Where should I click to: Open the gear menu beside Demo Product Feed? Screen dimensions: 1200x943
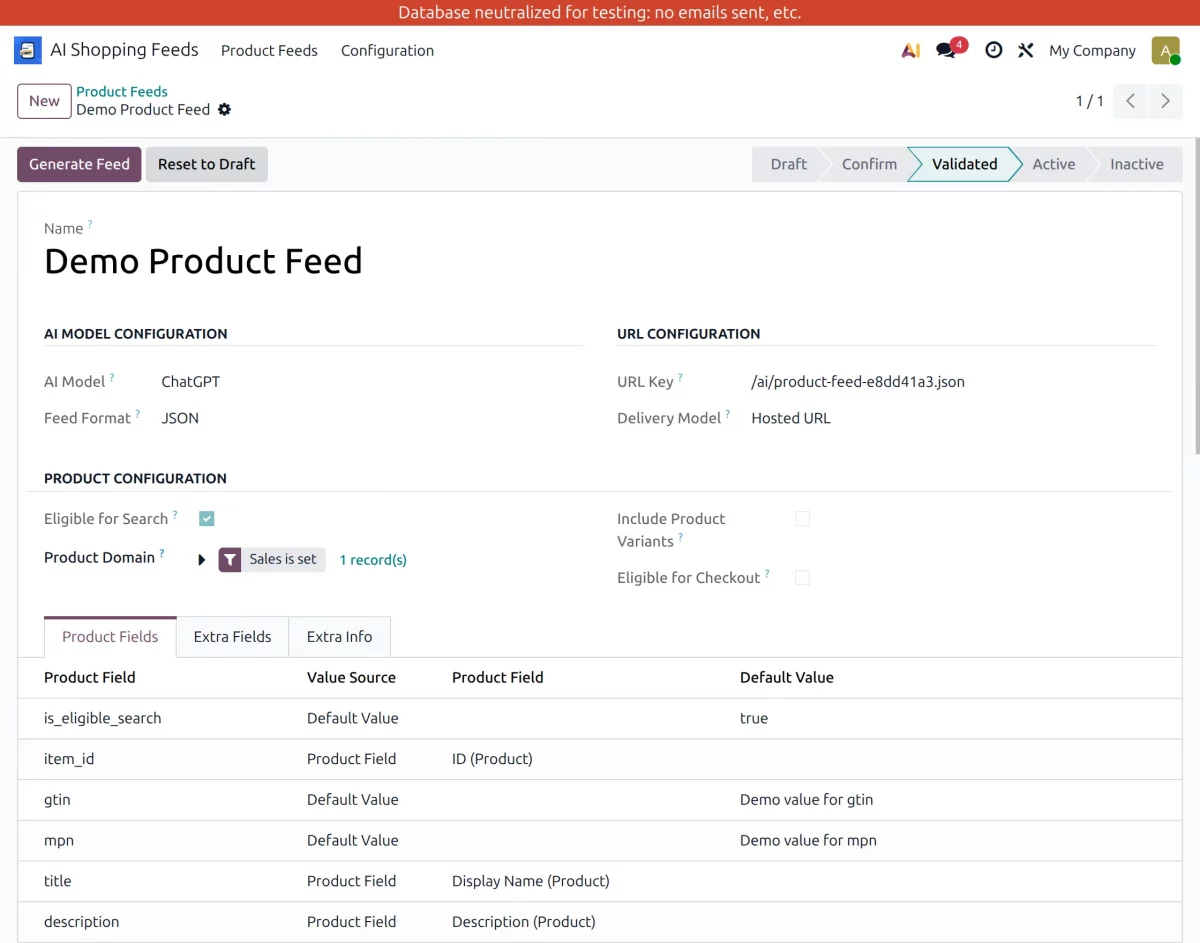[x=224, y=110]
